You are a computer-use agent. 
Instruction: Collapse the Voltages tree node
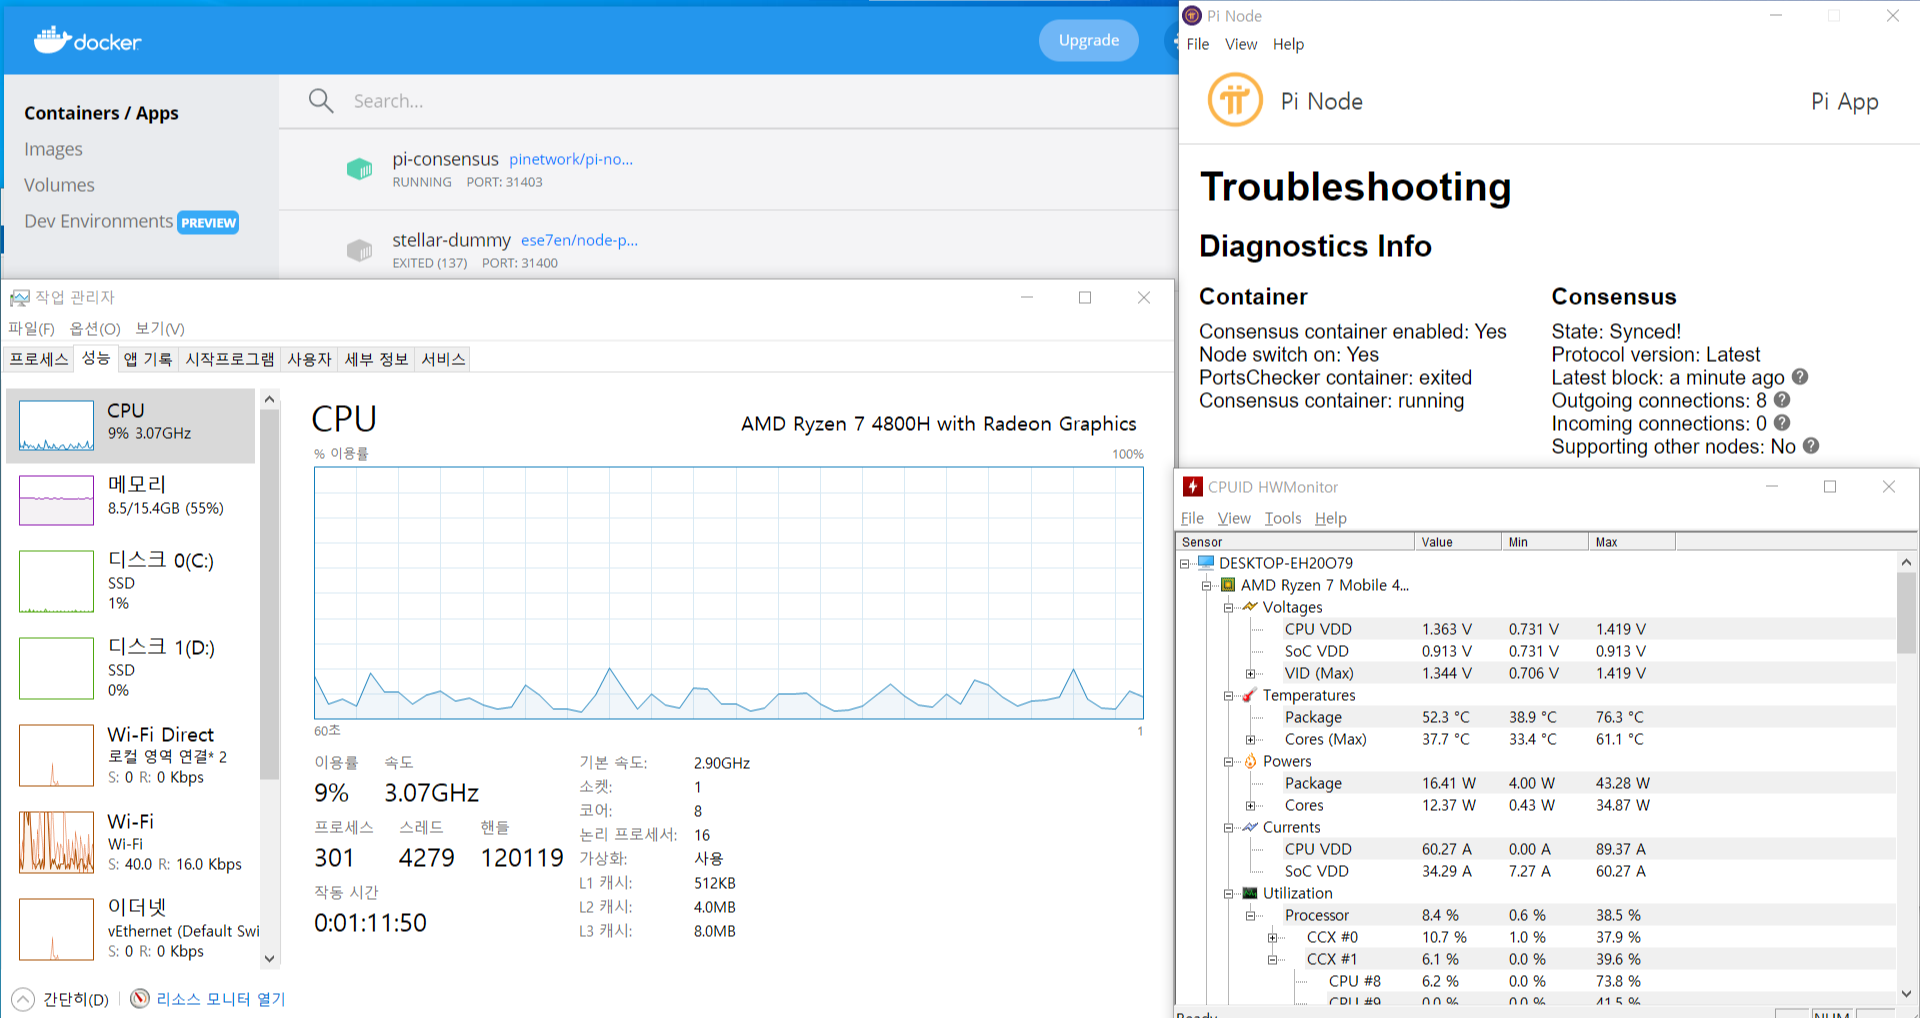tap(1229, 607)
